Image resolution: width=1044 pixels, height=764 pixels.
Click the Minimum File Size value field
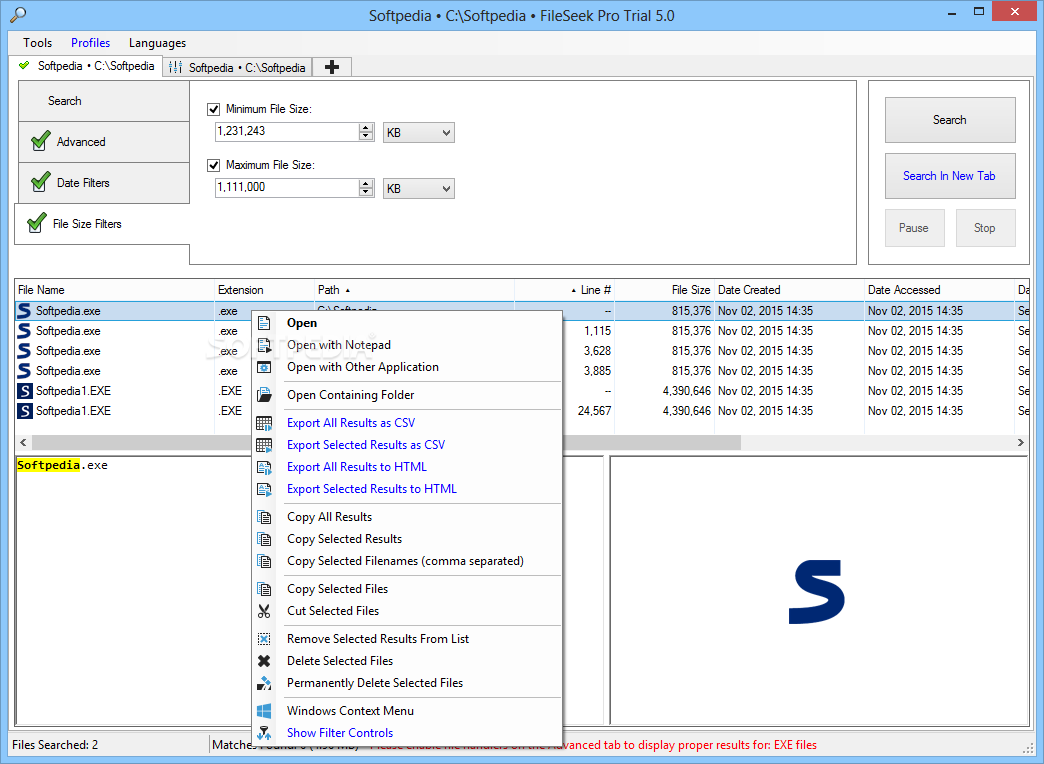pyautogui.click(x=287, y=132)
